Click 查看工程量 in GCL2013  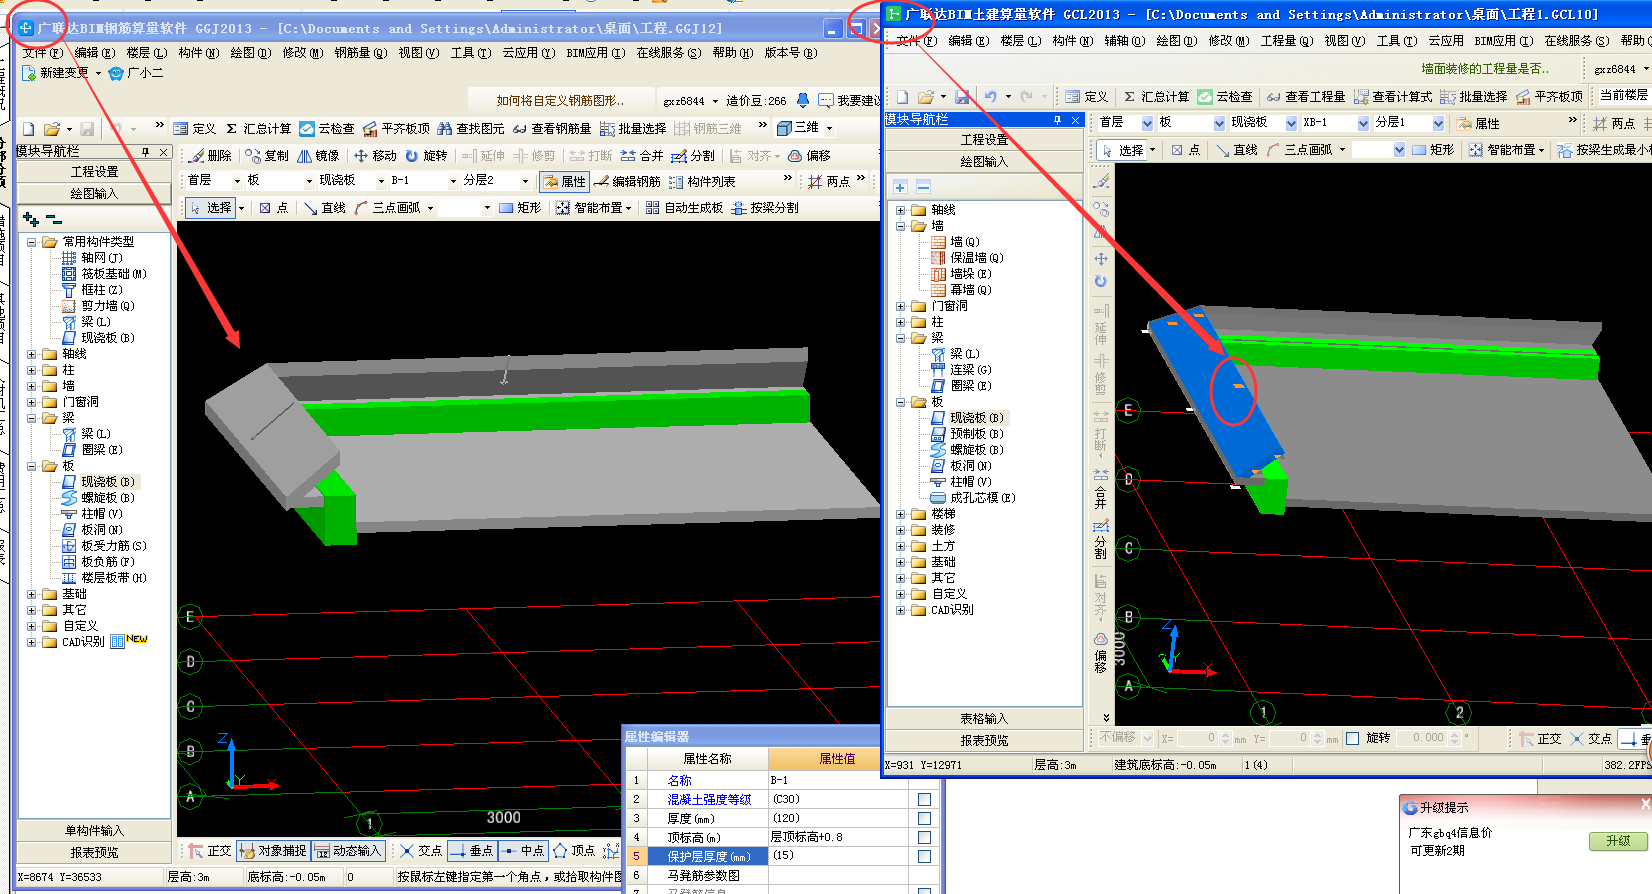point(1305,97)
